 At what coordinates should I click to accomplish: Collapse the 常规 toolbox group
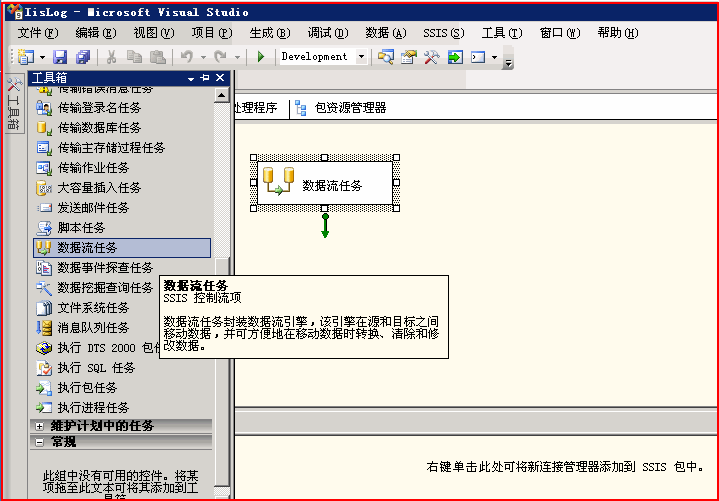[39, 442]
